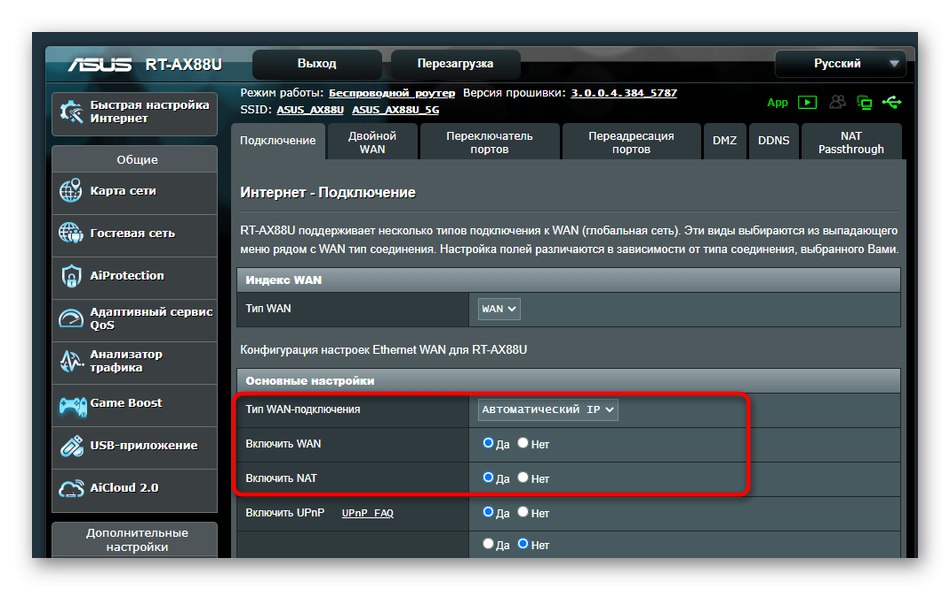Image resolution: width=950 pixels, height=590 pixels.
Task: Click the green USB status icon
Action: 891,102
